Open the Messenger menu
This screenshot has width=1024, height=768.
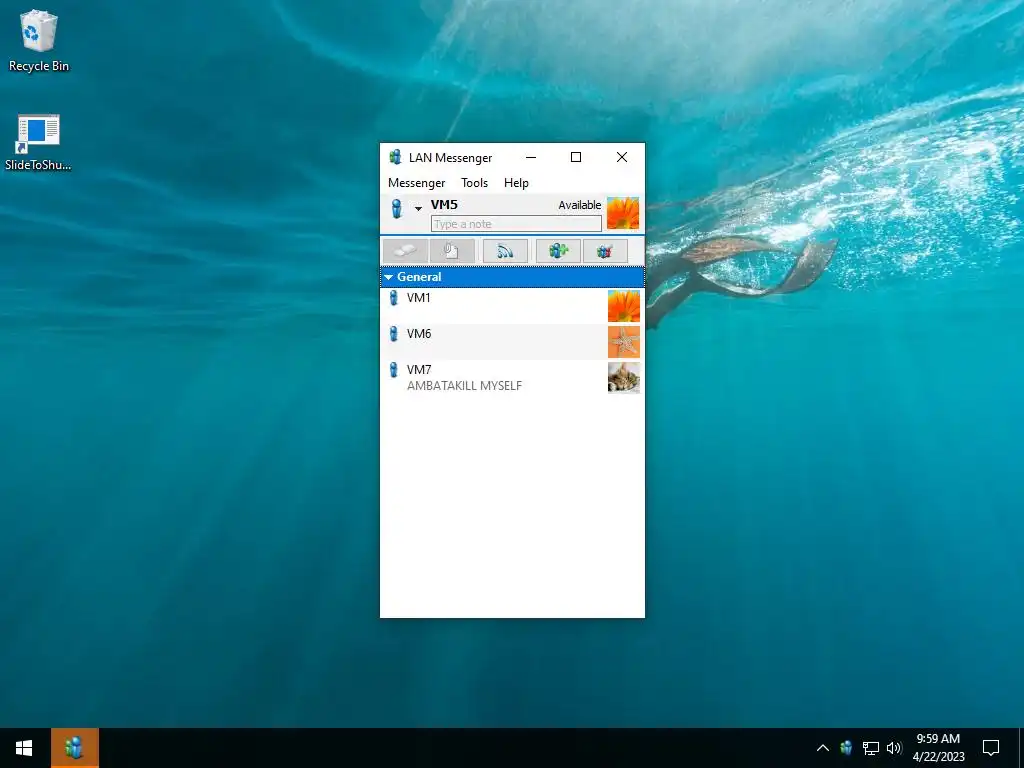pyautogui.click(x=416, y=183)
